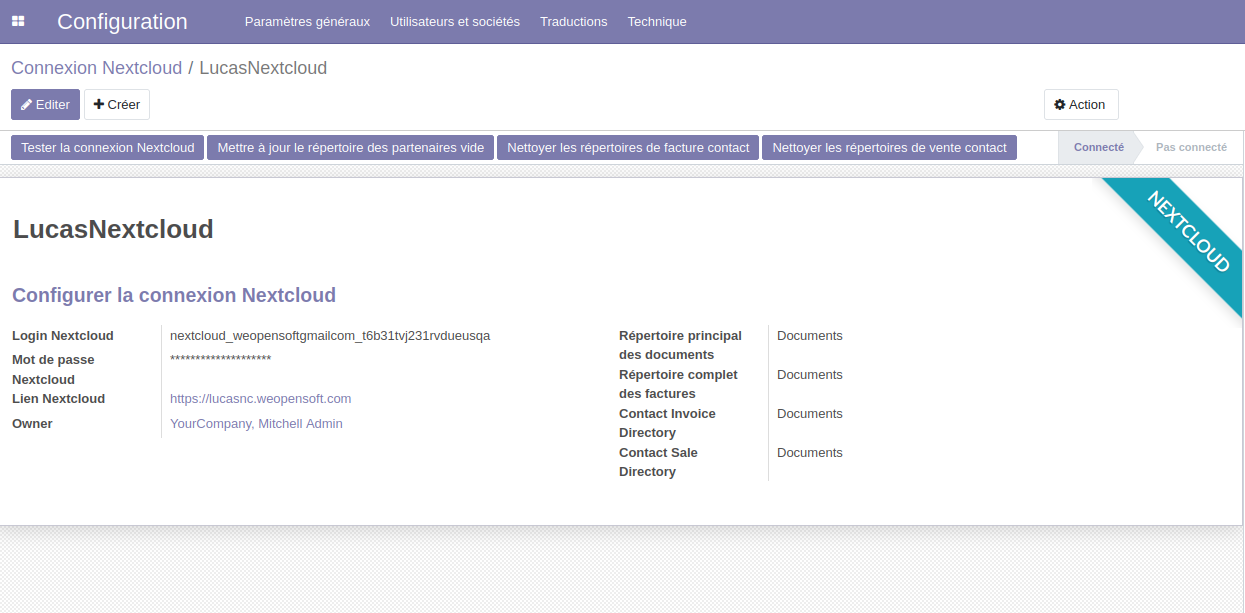Click the Contact Invoice Directory label
Image resolution: width=1245 pixels, height=613 pixels.
pyautogui.click(x=667, y=423)
